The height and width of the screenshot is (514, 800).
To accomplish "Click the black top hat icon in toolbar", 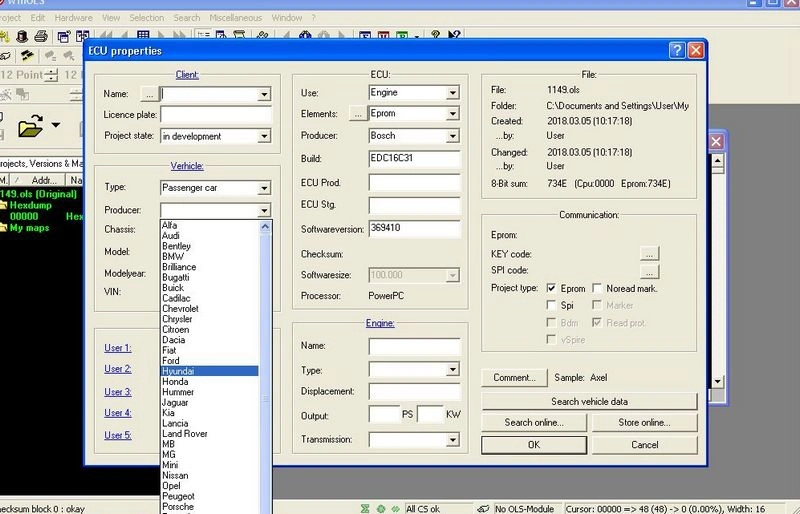I will point(22,36).
